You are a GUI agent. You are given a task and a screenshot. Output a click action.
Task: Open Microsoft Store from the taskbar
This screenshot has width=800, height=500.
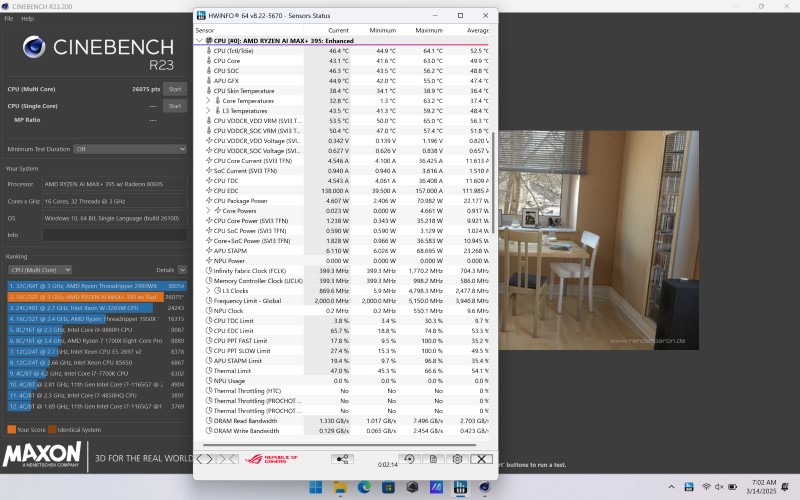coord(388,487)
